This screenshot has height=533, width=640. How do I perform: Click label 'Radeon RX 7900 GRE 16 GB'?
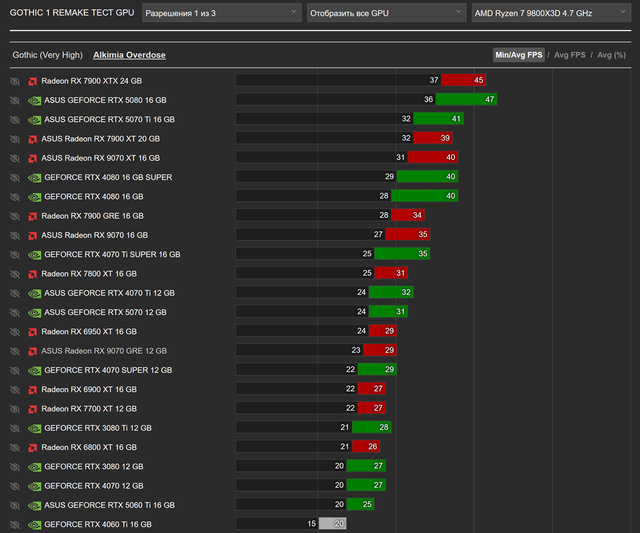coord(92,216)
